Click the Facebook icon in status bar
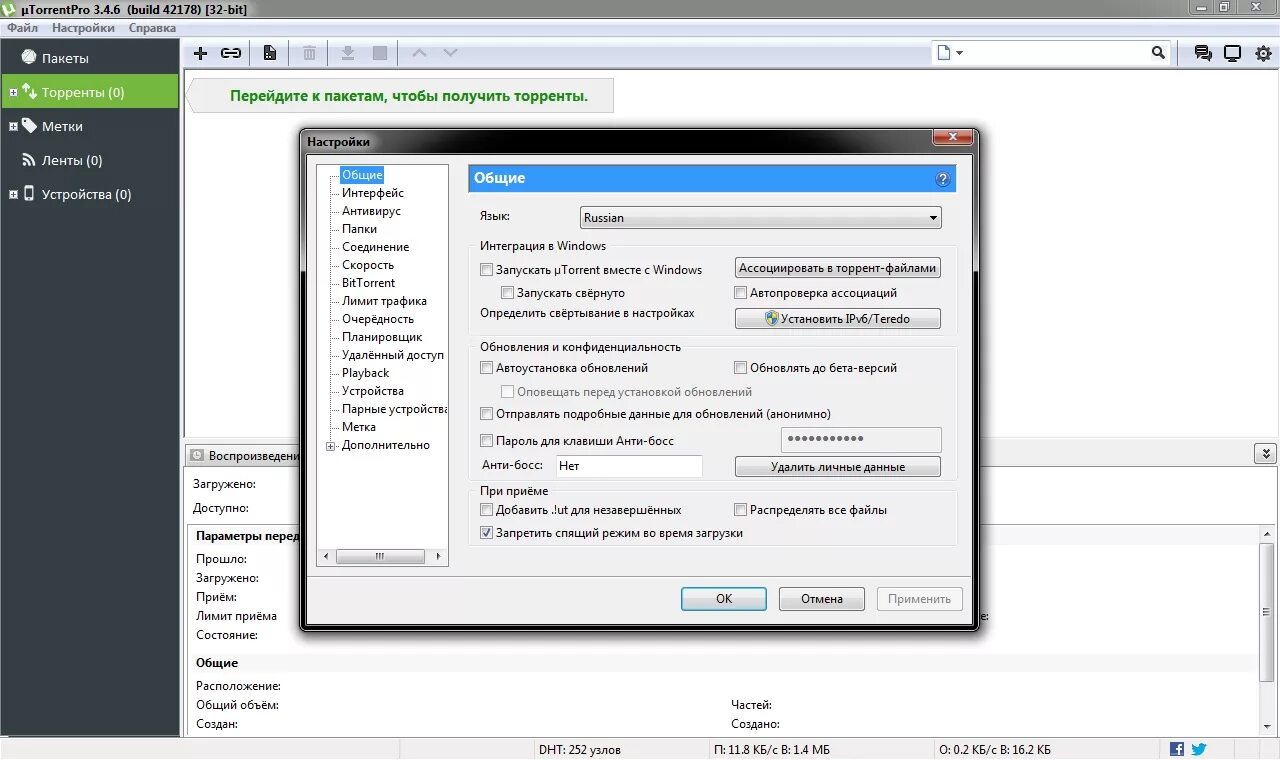Image resolution: width=1280 pixels, height=760 pixels. point(1177,749)
